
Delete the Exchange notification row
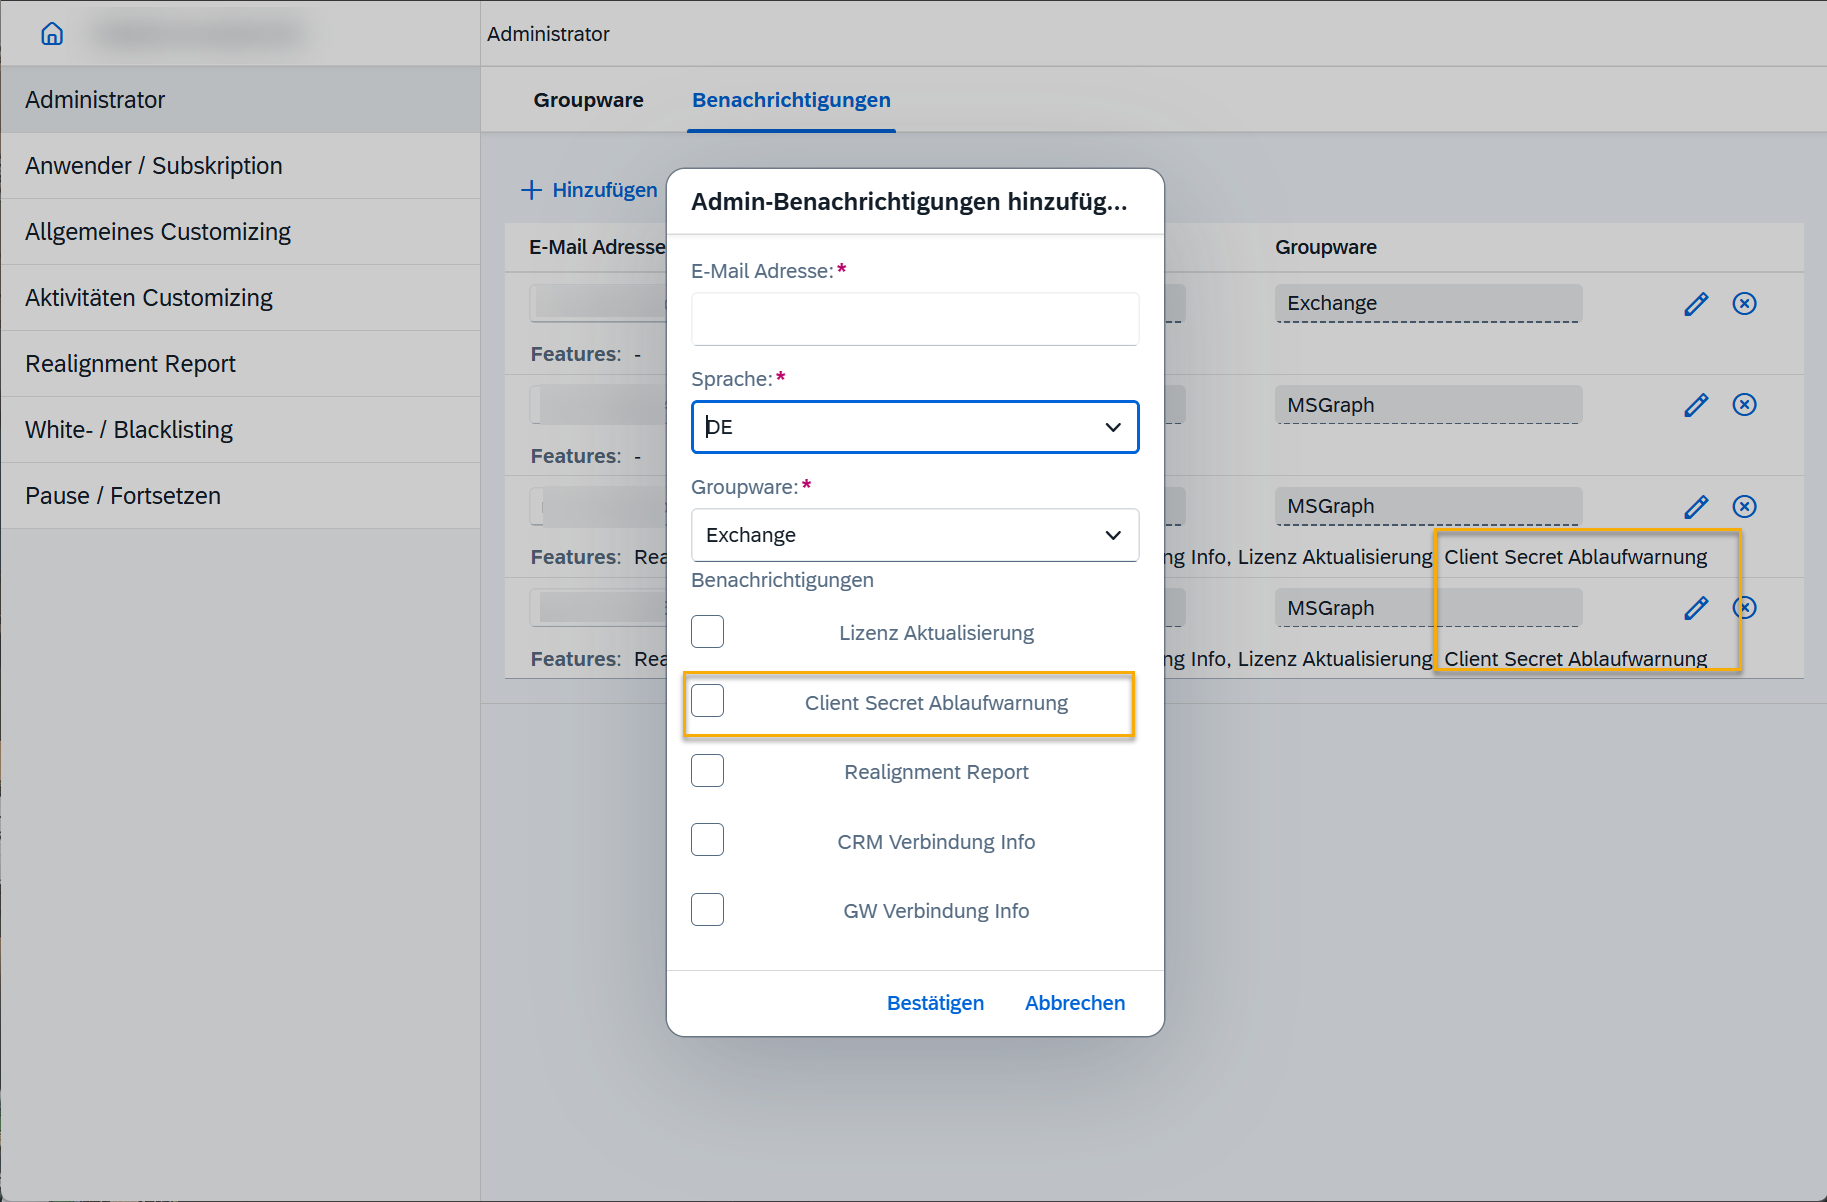click(1744, 304)
